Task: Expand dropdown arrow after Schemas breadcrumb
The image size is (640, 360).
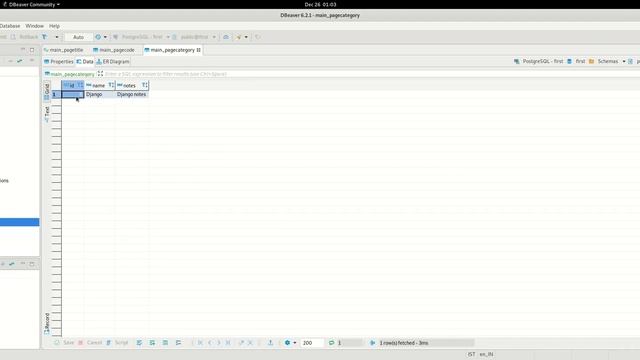Action: coord(624,61)
